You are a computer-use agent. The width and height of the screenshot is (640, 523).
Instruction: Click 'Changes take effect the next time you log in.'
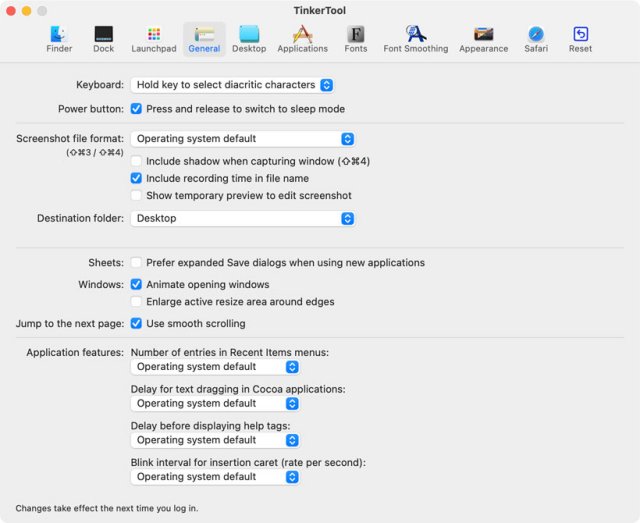[107, 508]
